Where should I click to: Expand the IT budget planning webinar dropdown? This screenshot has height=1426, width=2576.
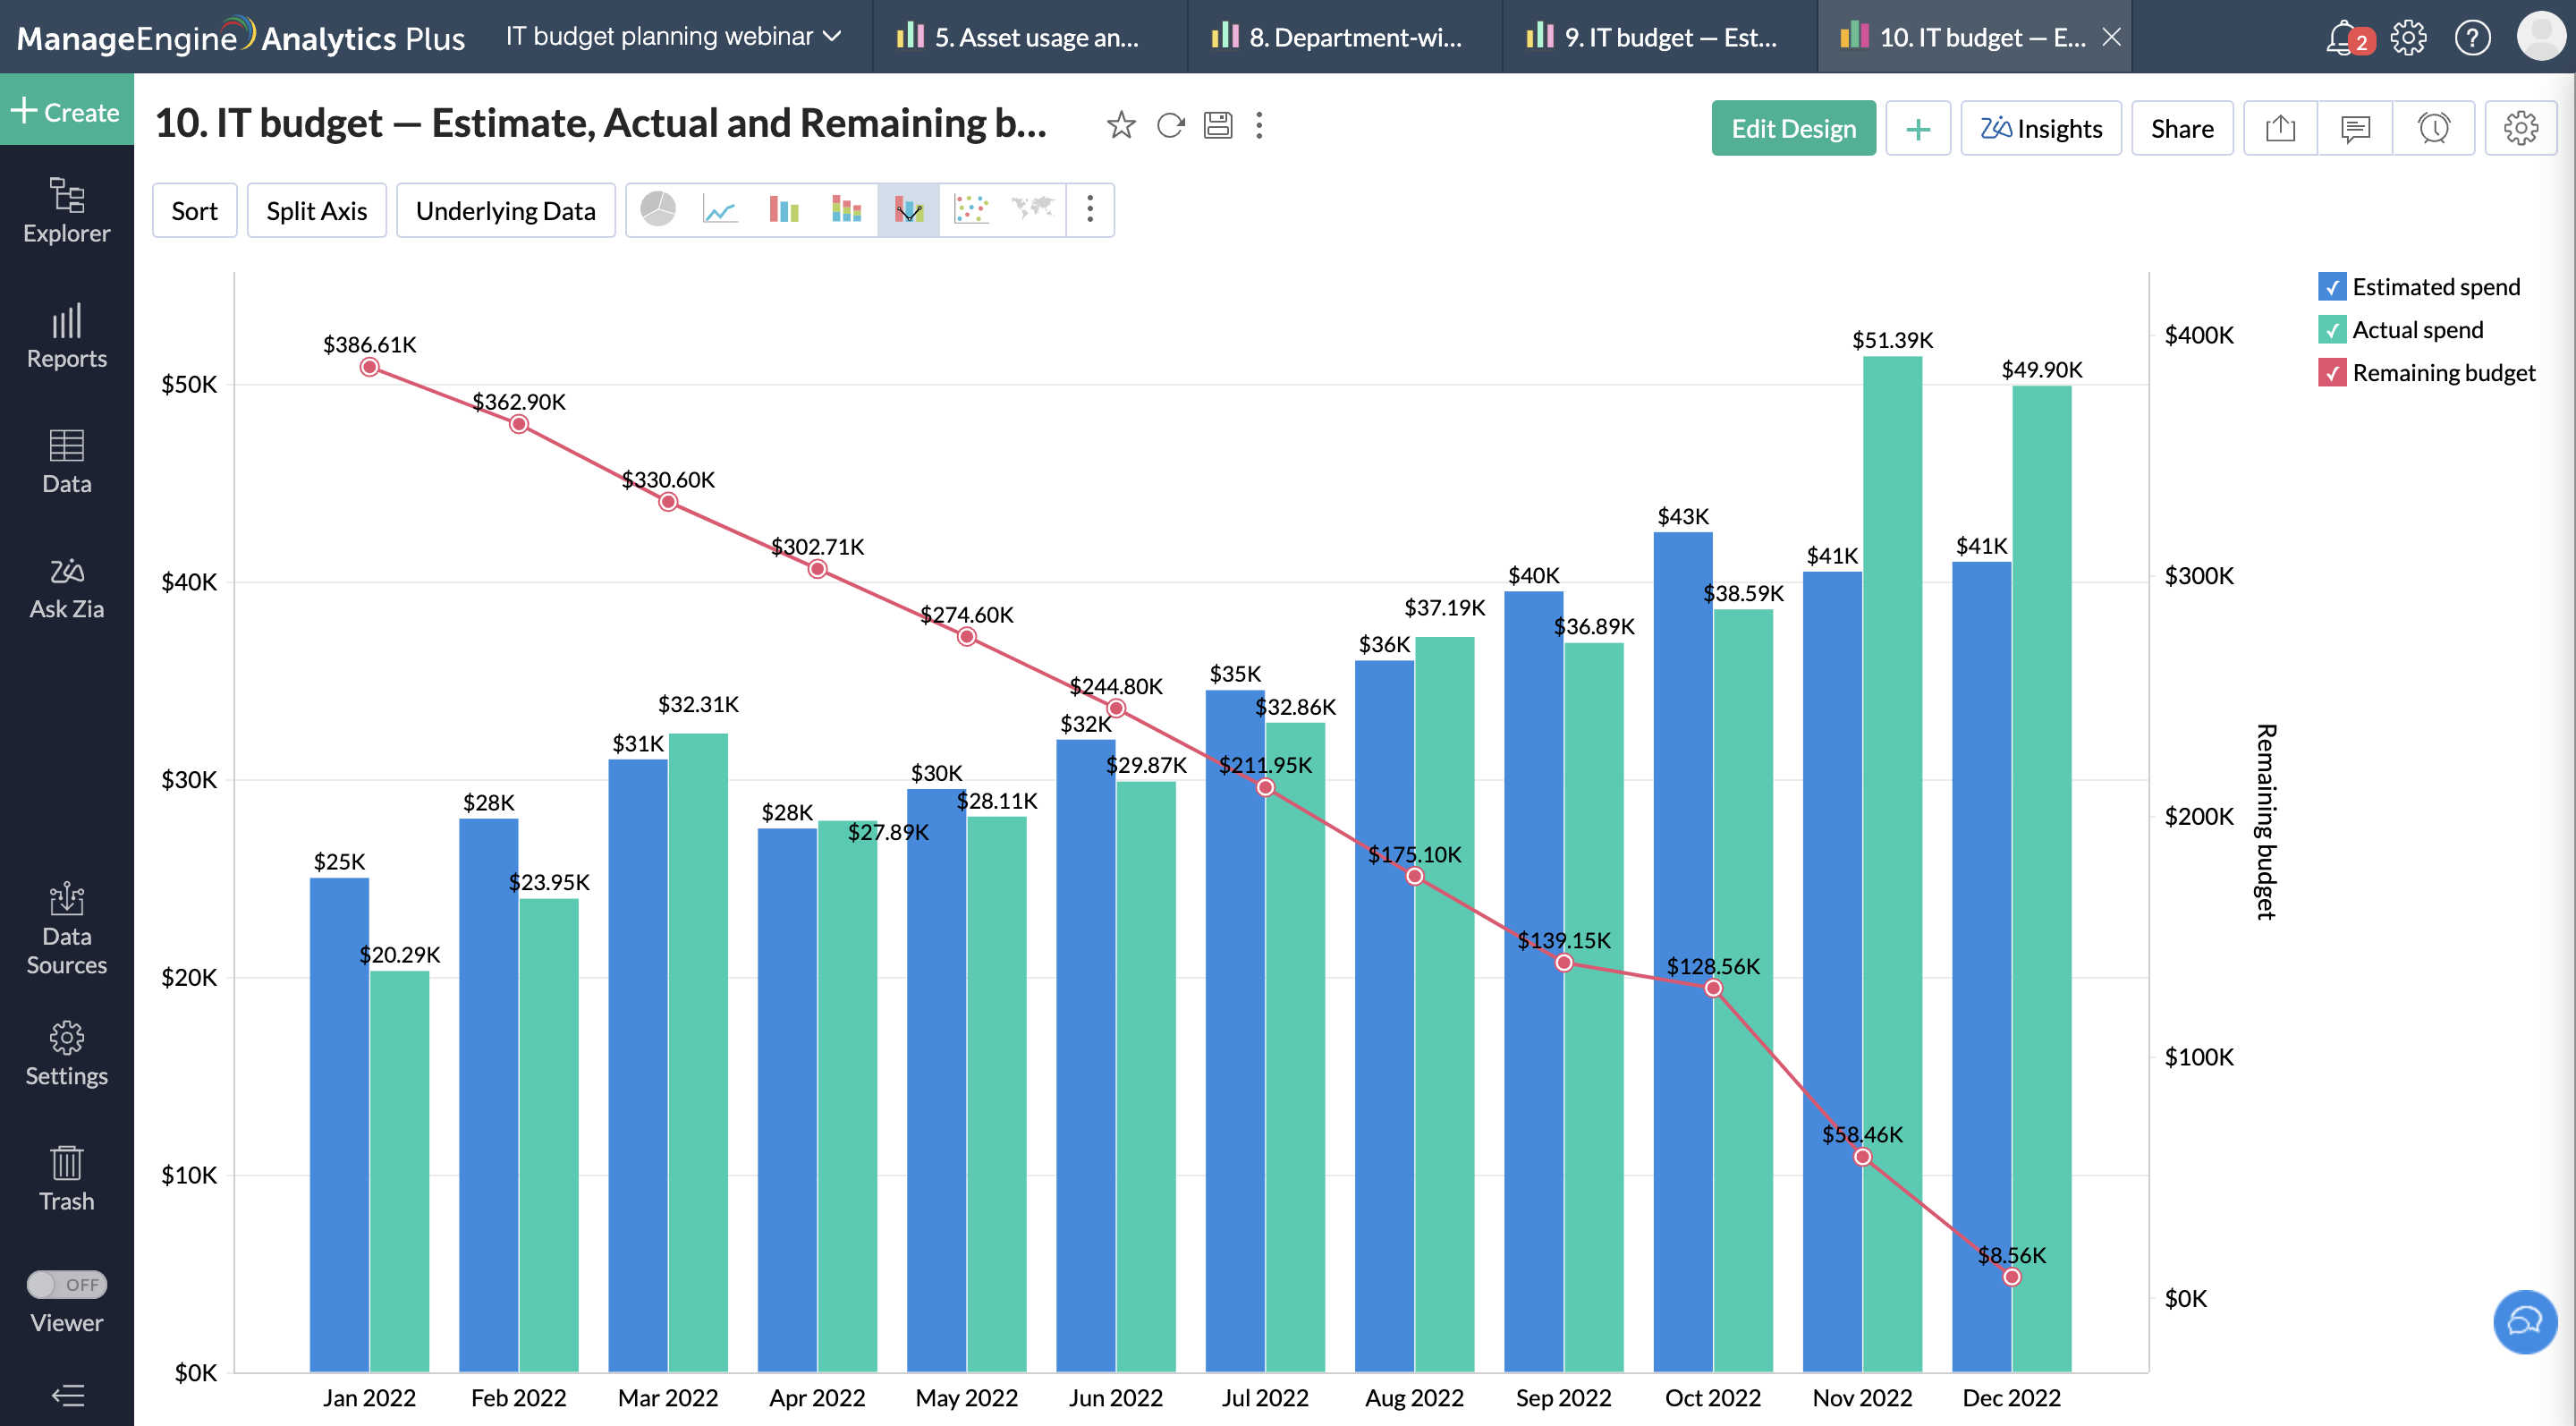tap(673, 37)
